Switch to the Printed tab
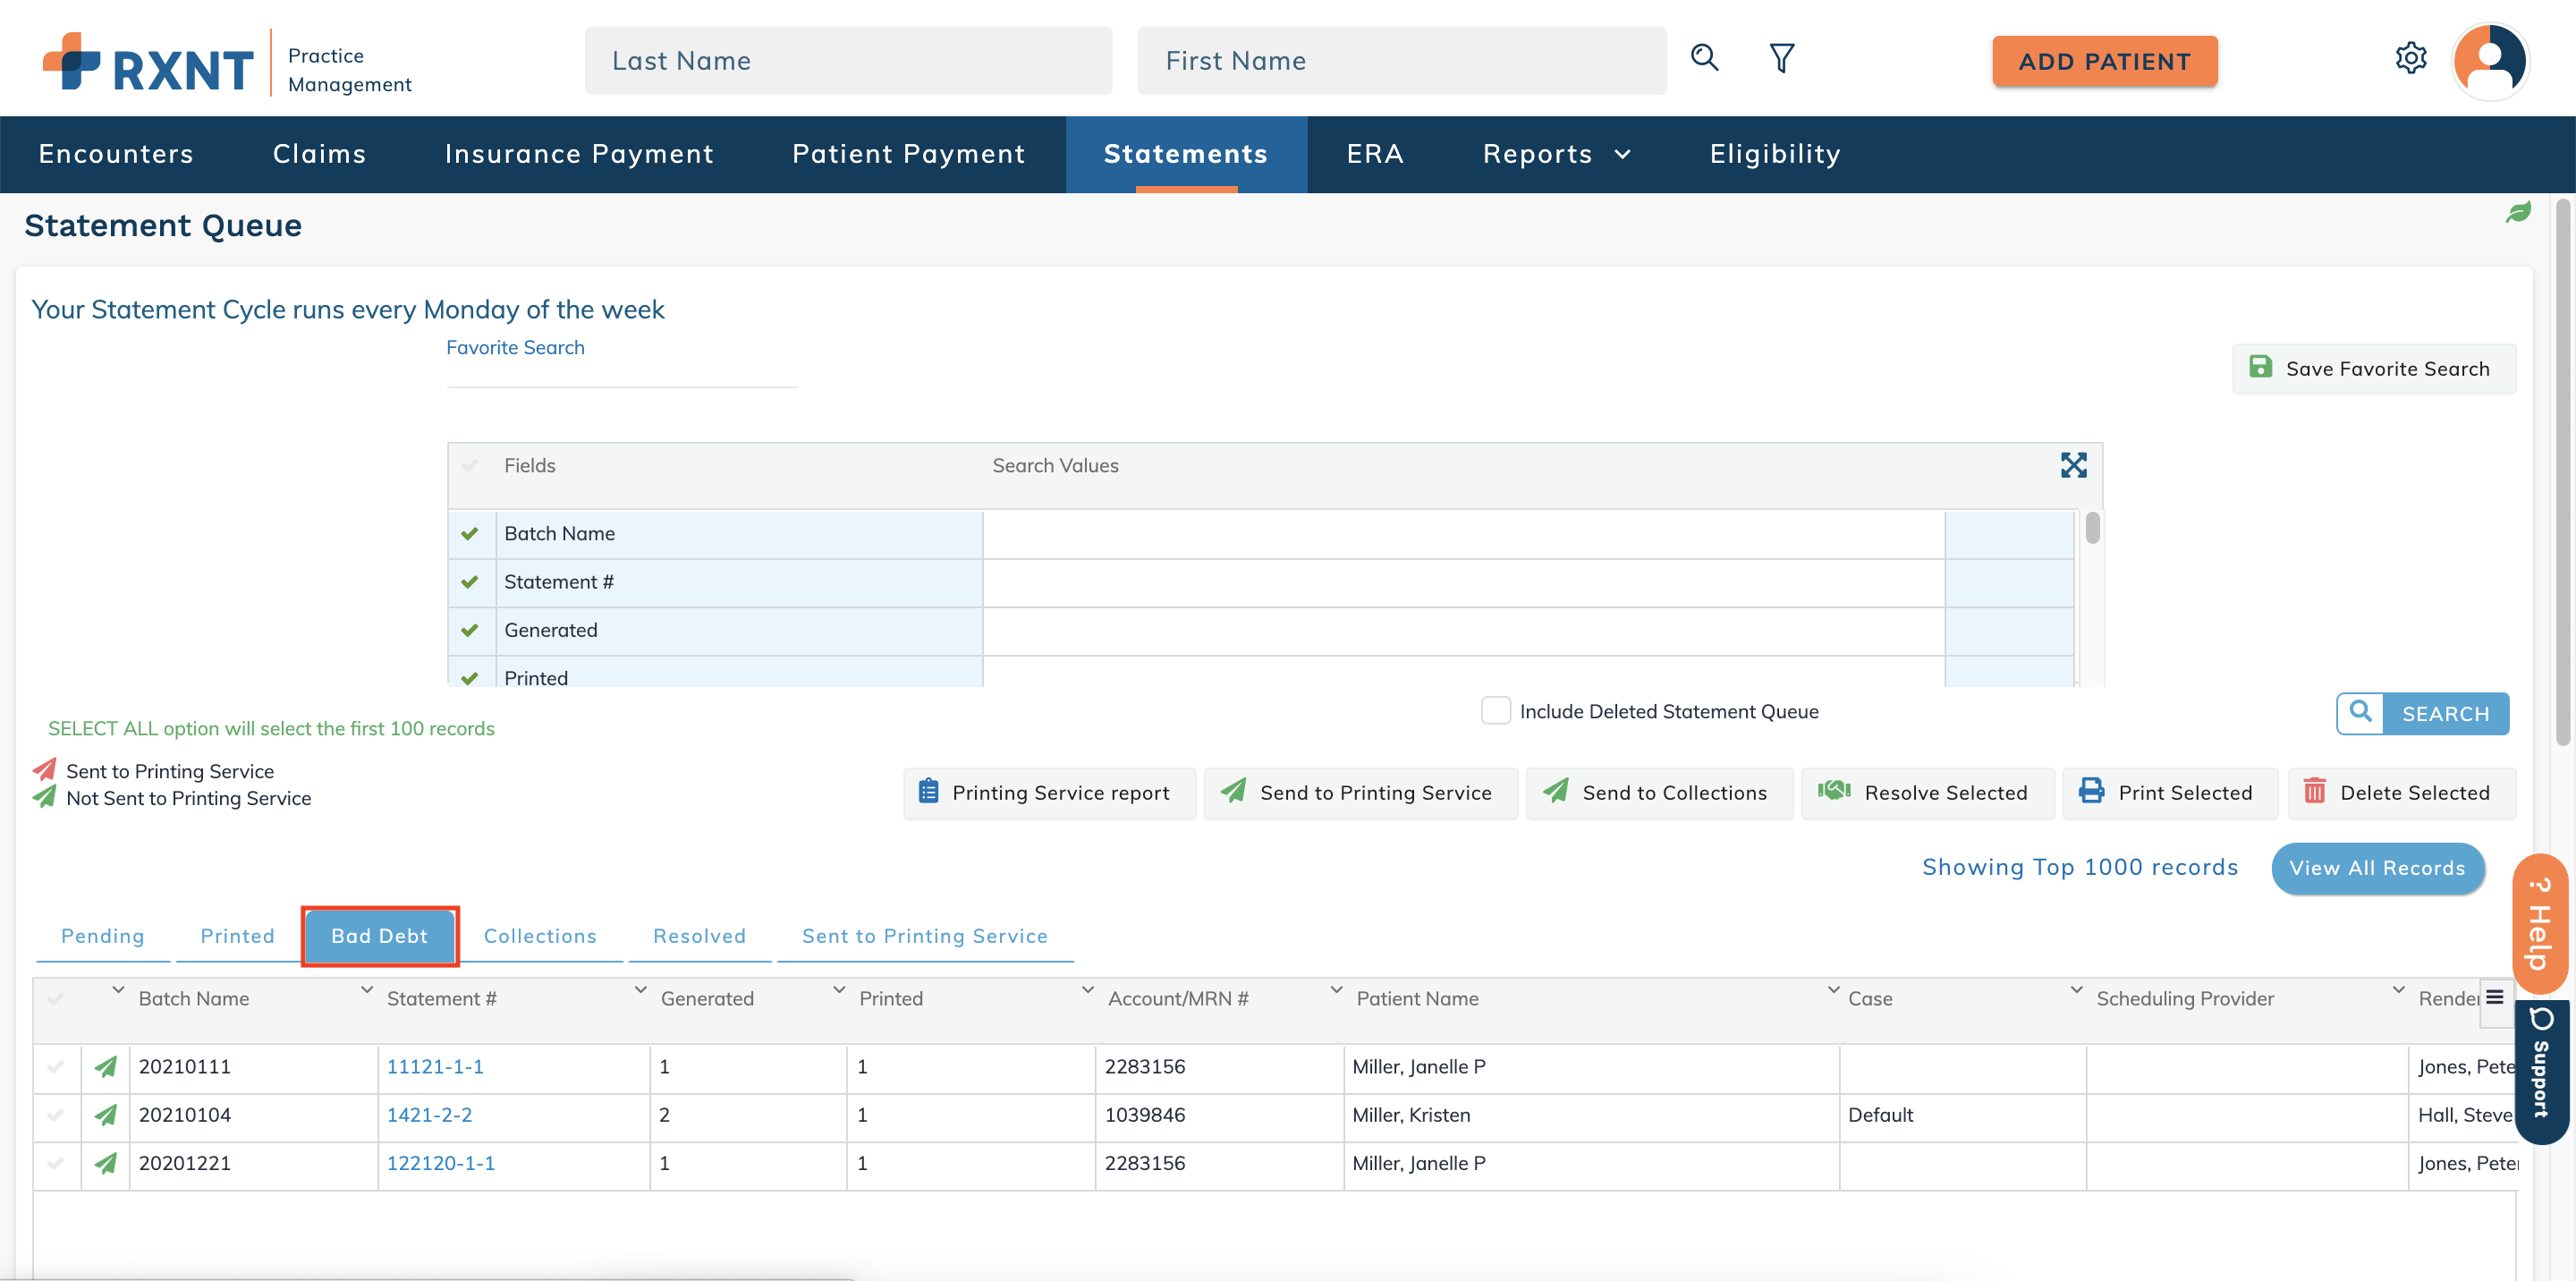Viewport: 2576px width, 1281px height. pos(237,936)
